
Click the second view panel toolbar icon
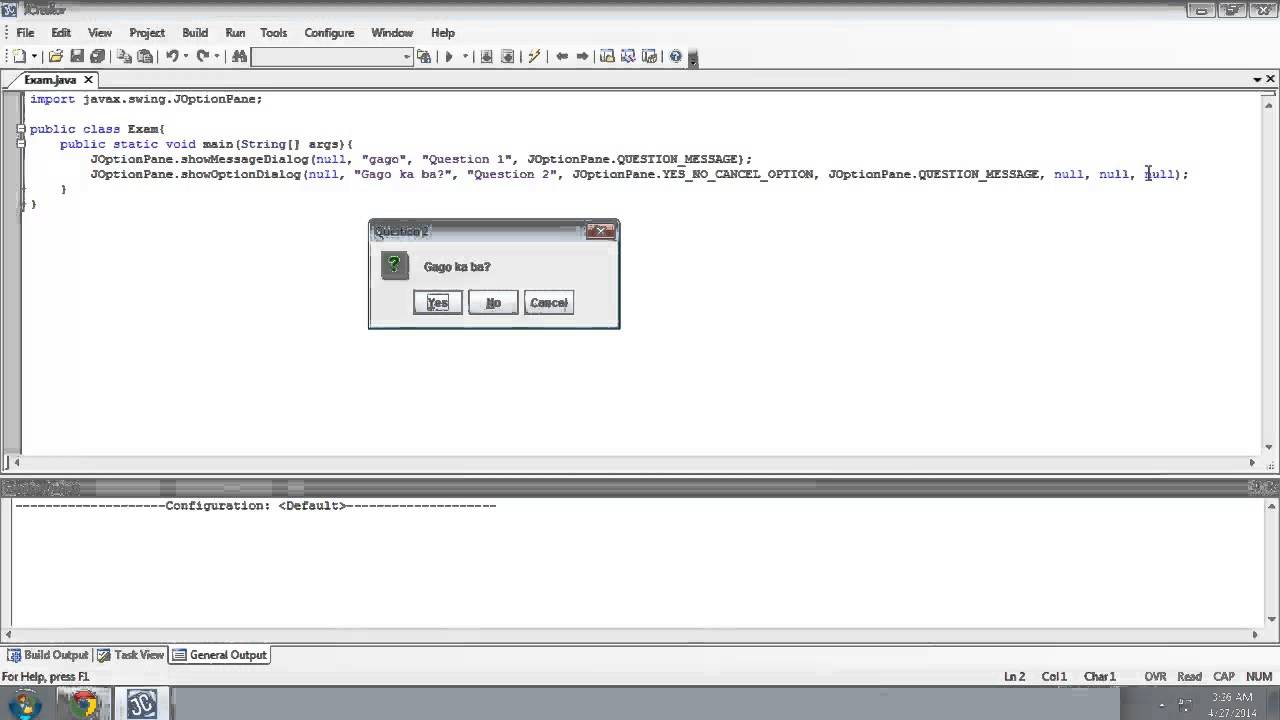628,57
